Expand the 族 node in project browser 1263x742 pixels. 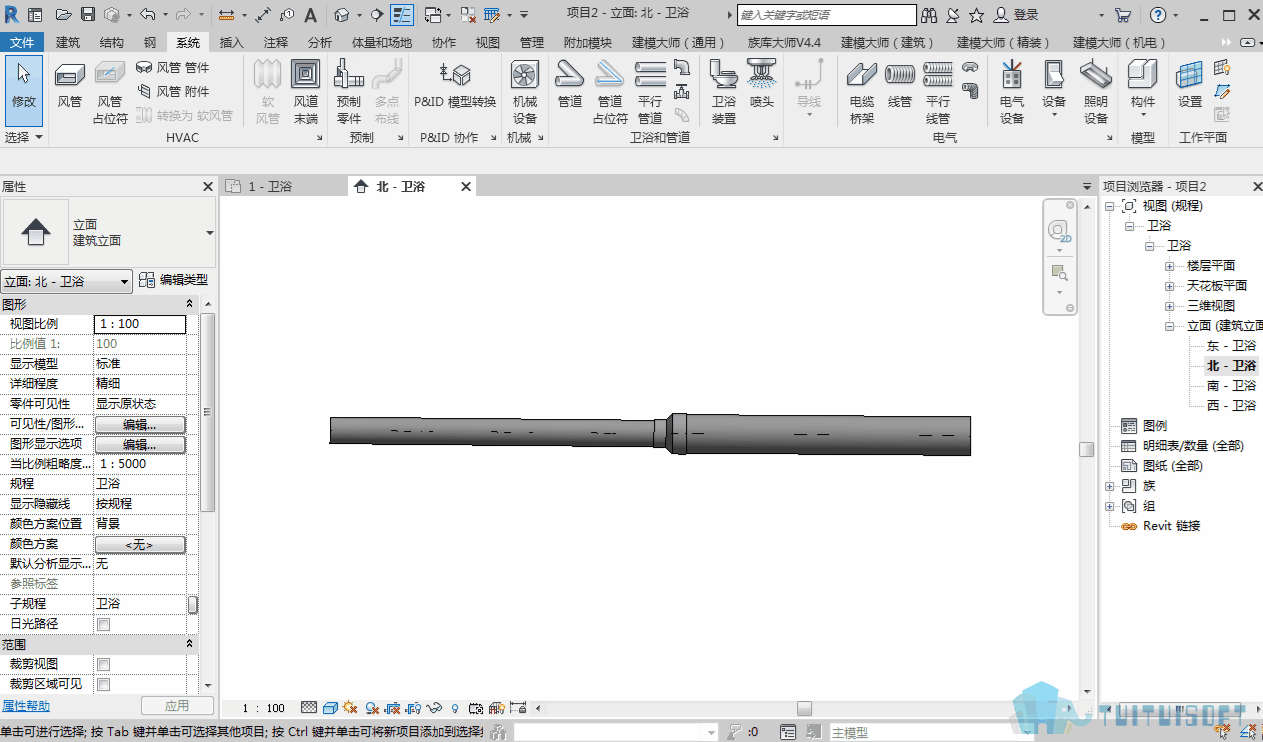1110,486
